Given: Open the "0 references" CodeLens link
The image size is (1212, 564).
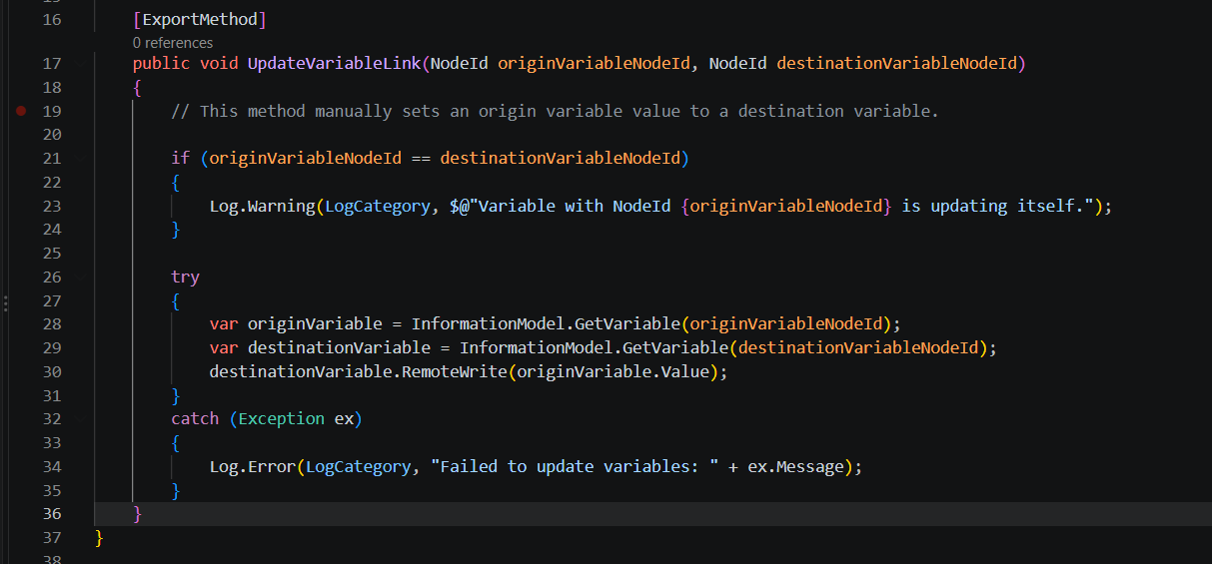Looking at the screenshot, I should tap(172, 43).
